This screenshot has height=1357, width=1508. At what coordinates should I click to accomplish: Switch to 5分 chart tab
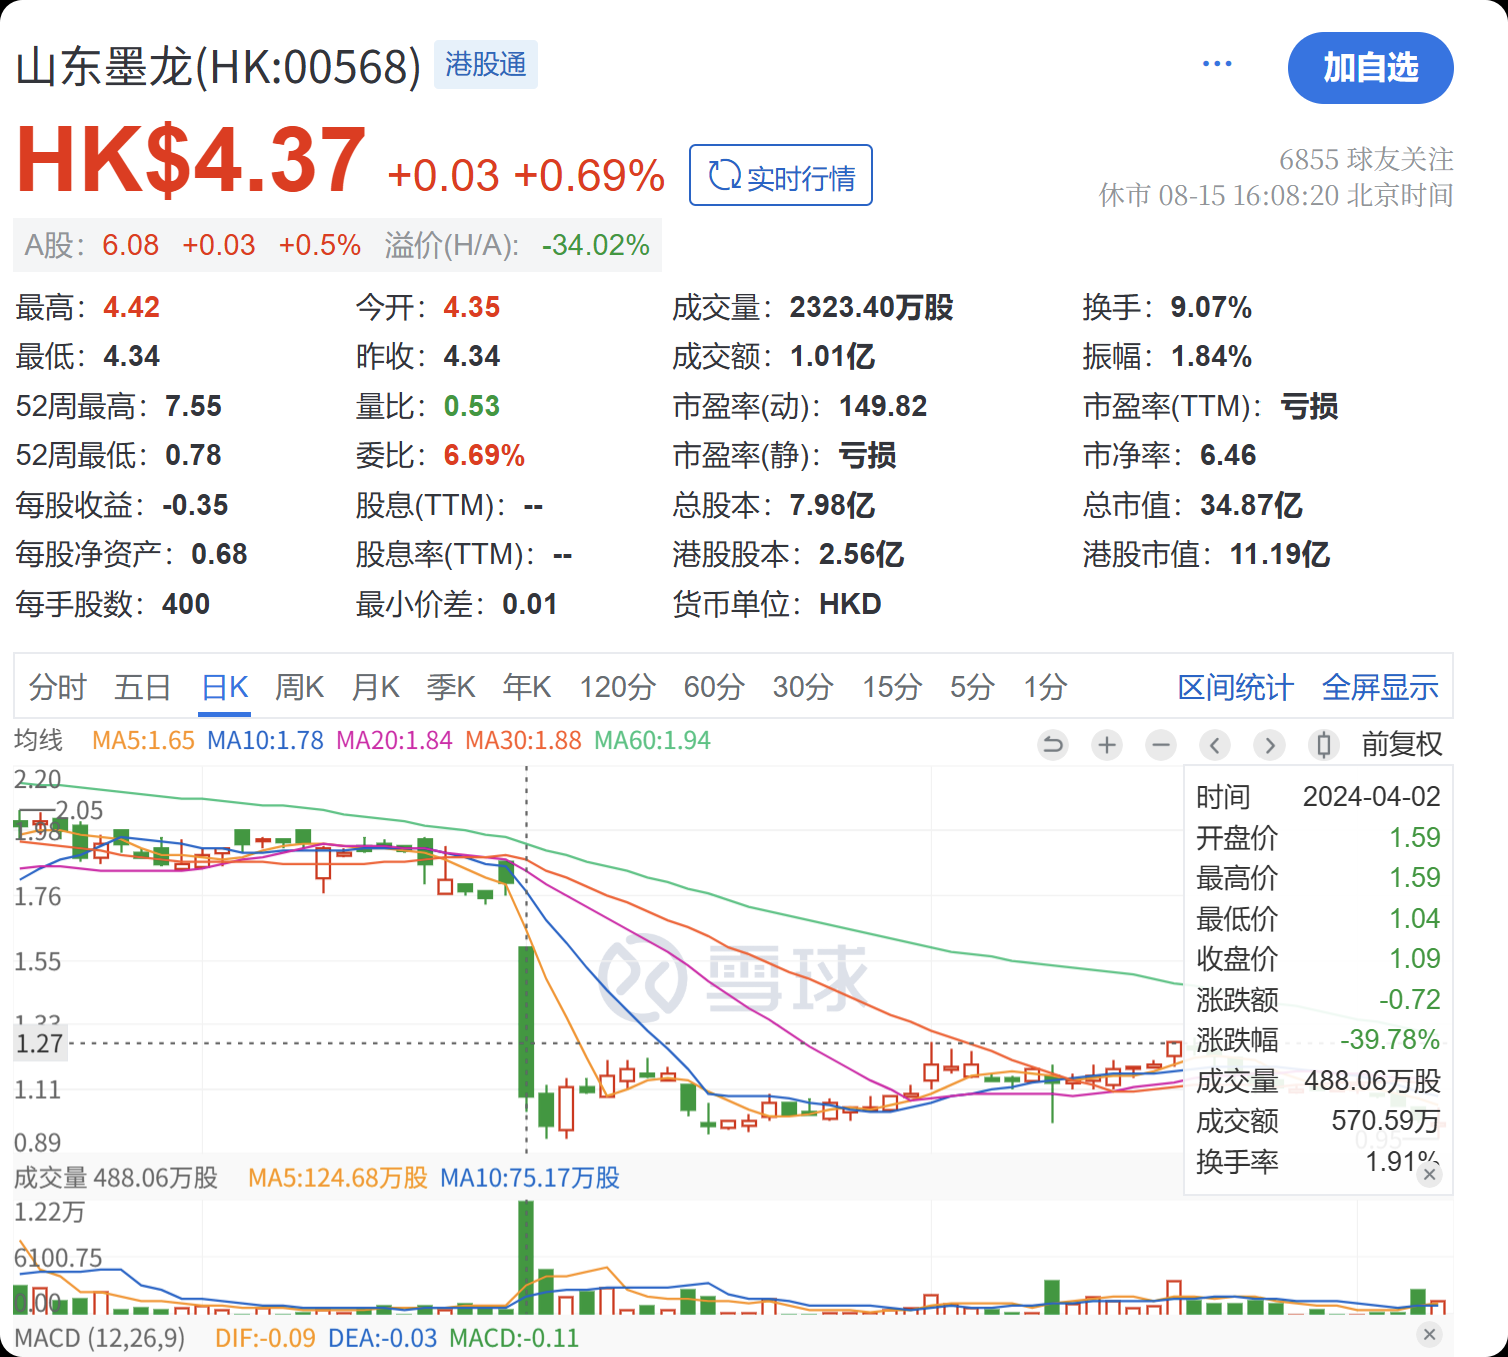(x=972, y=687)
